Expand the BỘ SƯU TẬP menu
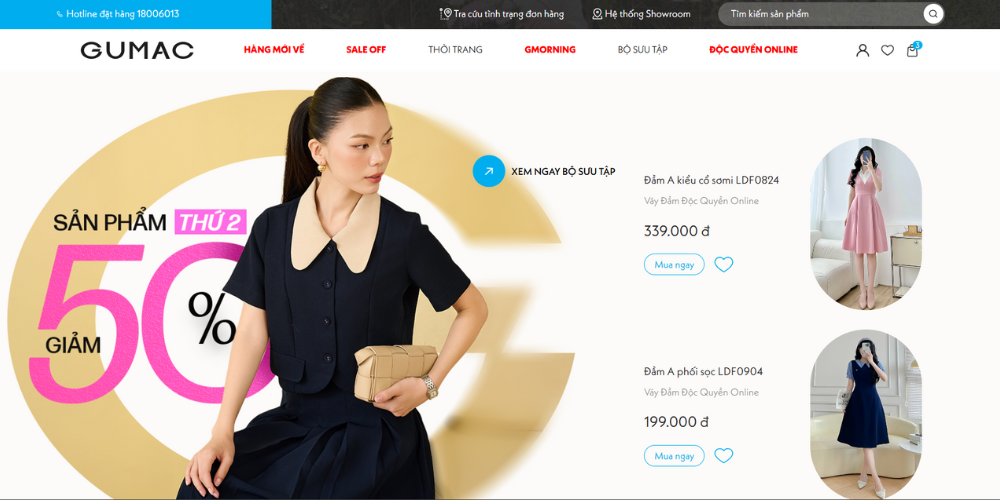 coord(642,50)
